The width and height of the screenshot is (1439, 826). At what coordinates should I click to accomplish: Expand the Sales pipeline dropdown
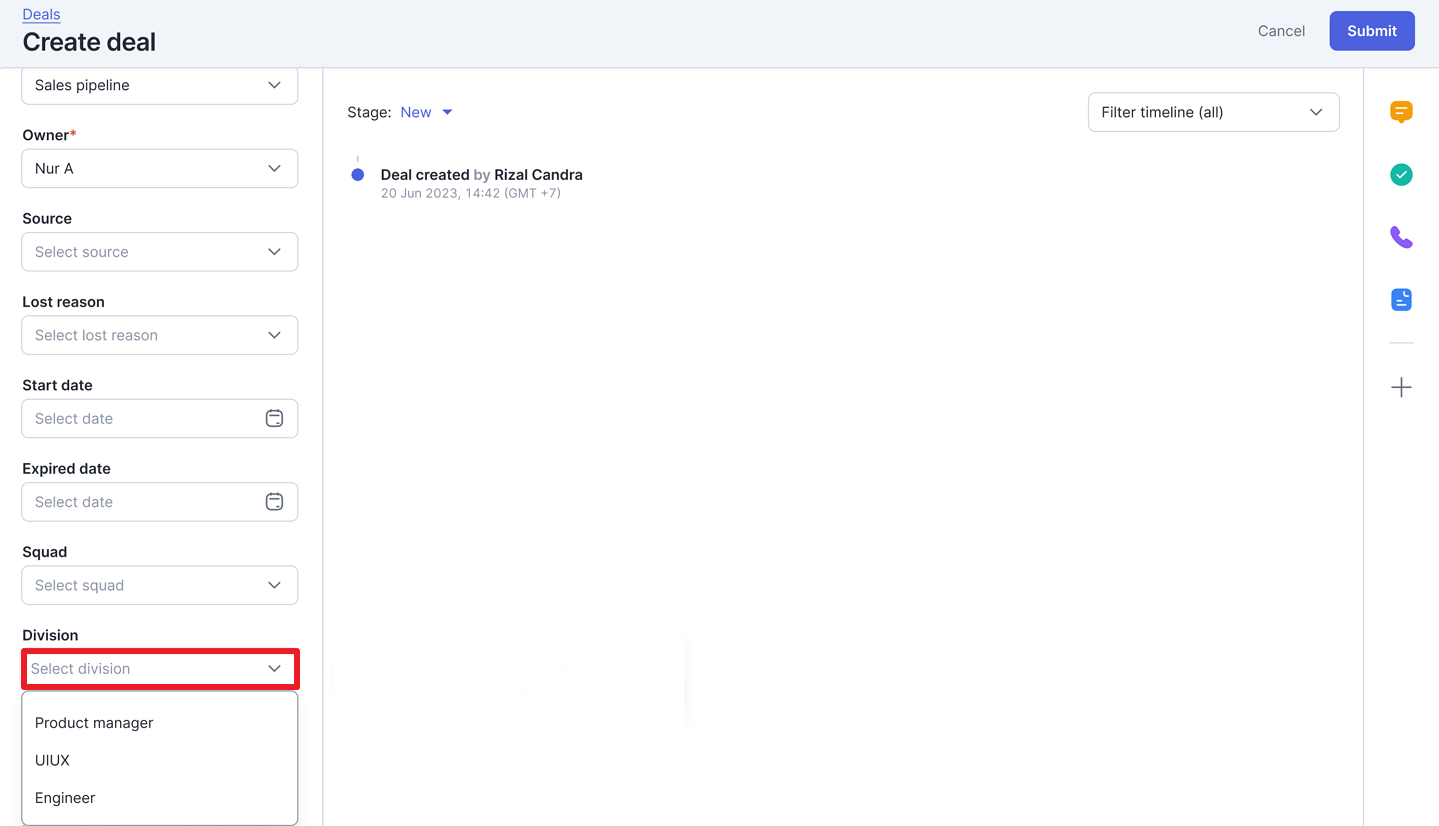pyautogui.click(x=160, y=85)
